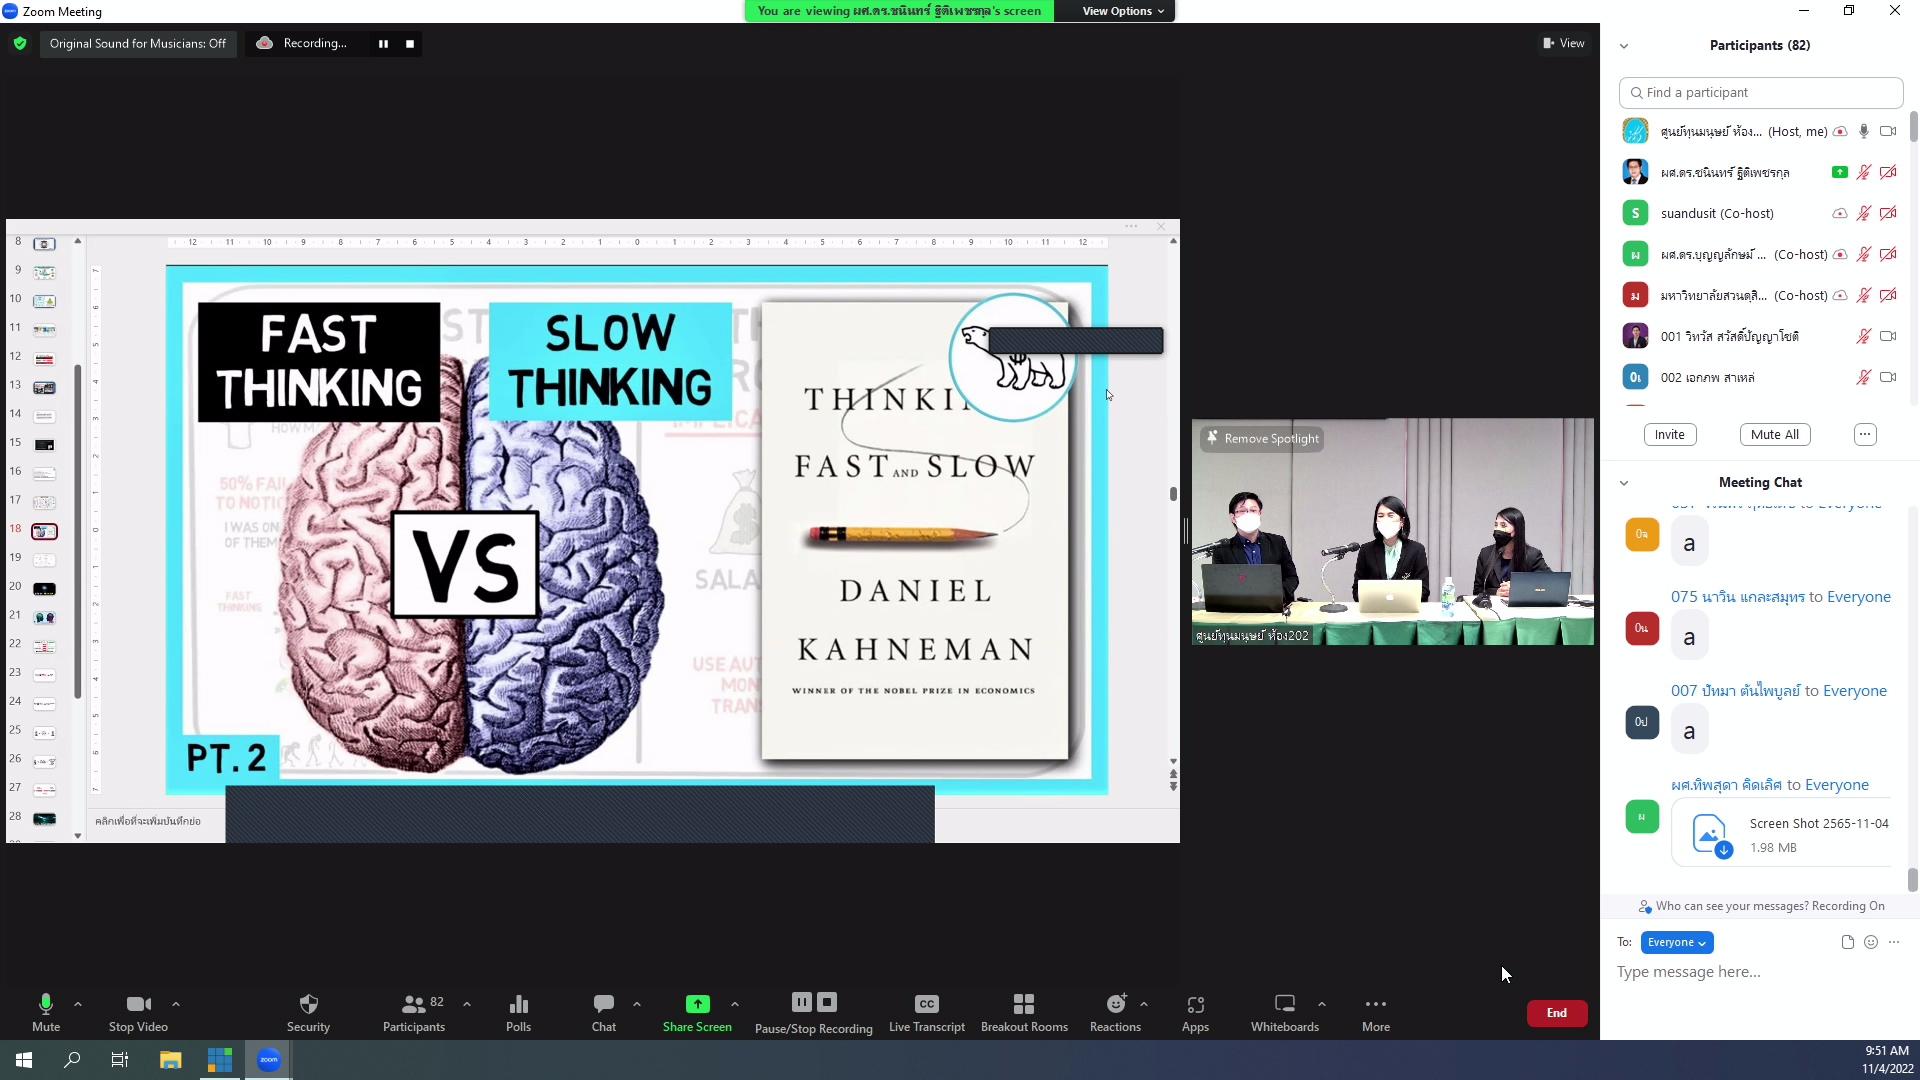Expand arrow next to Whiteboards

pyautogui.click(x=1322, y=1004)
